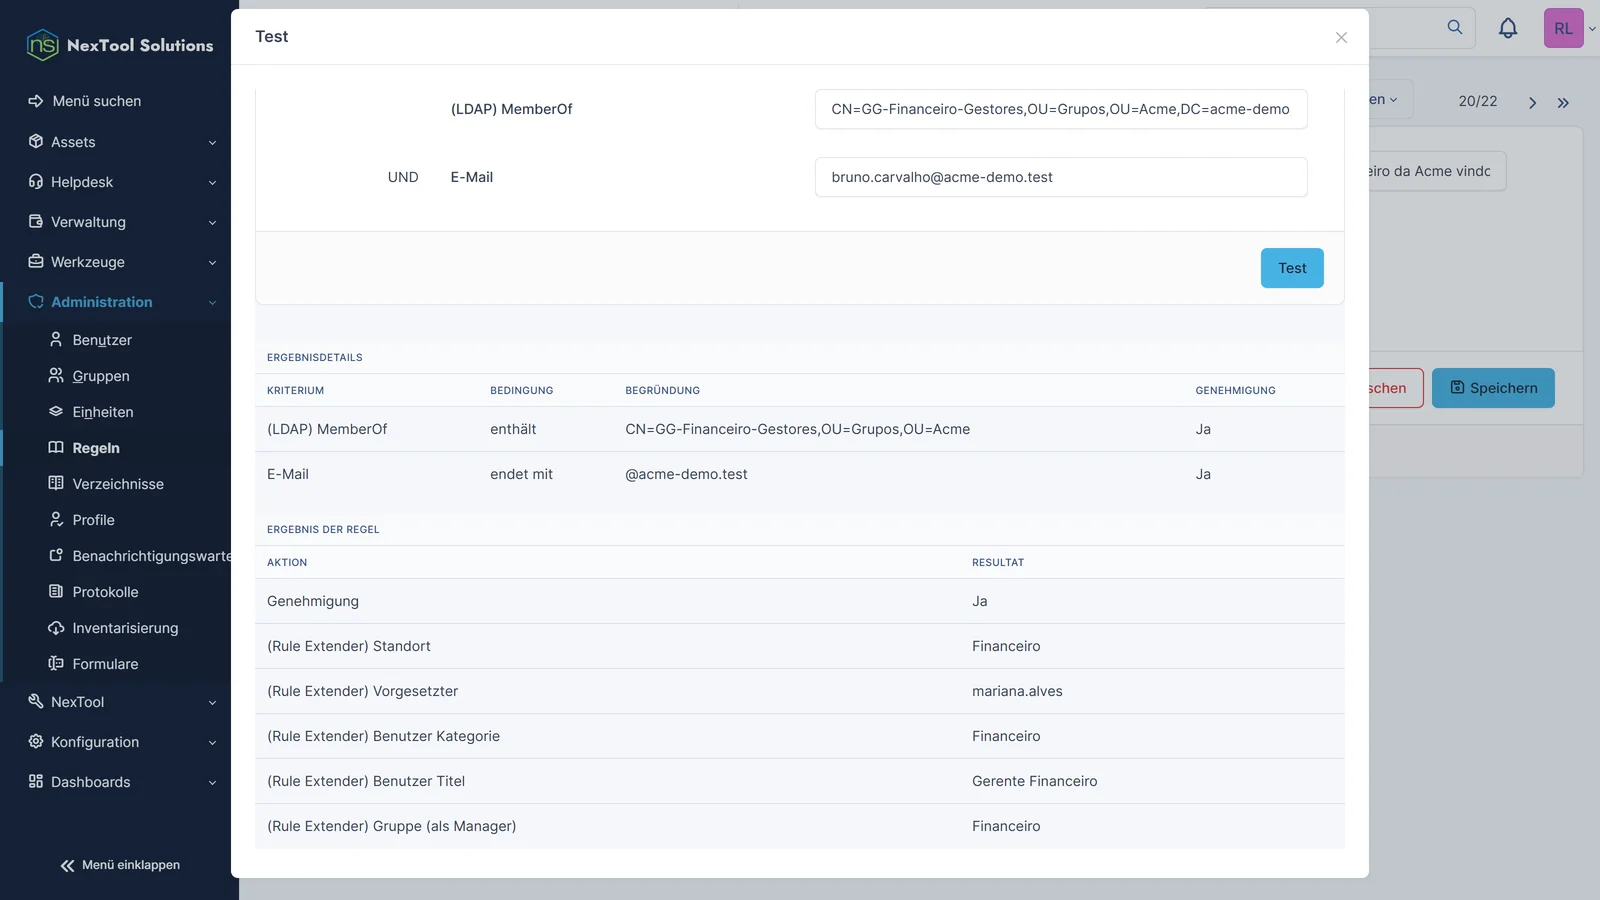Viewport: 1600px width, 900px height.
Task: Expand the Werkzeuge menu chevron
Action: (212, 263)
